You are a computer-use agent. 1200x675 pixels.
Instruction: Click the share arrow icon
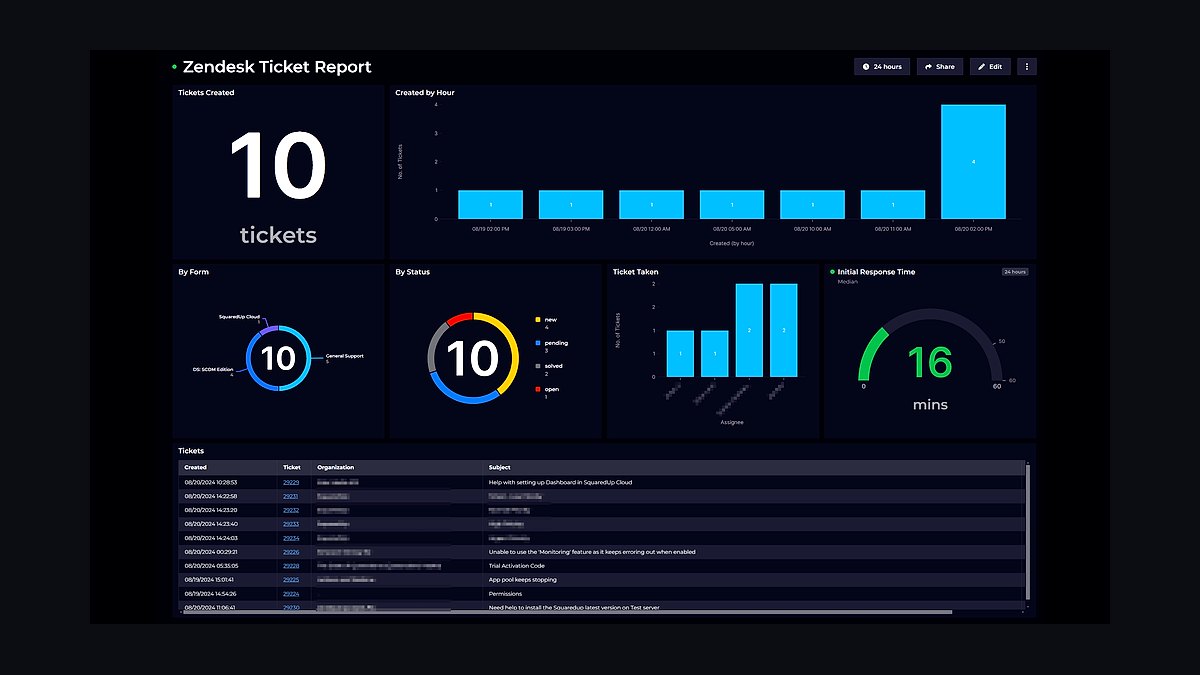pos(928,67)
